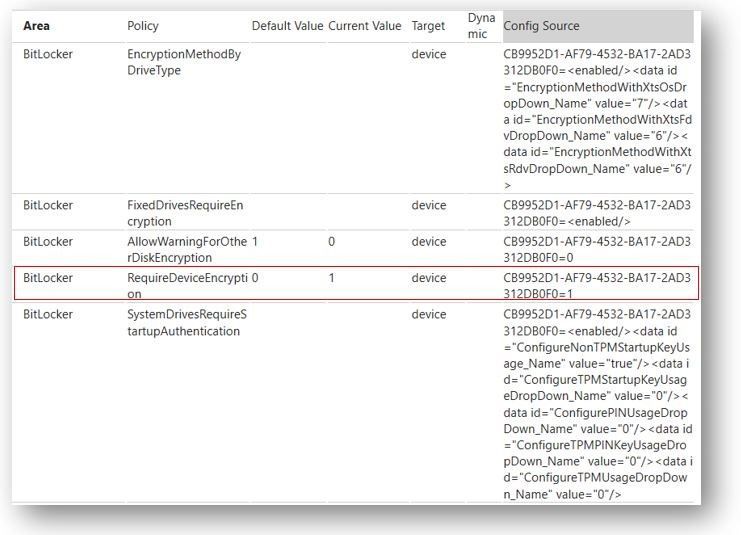Click the Current Value column header
The height and width of the screenshot is (535, 741).
[364, 26]
